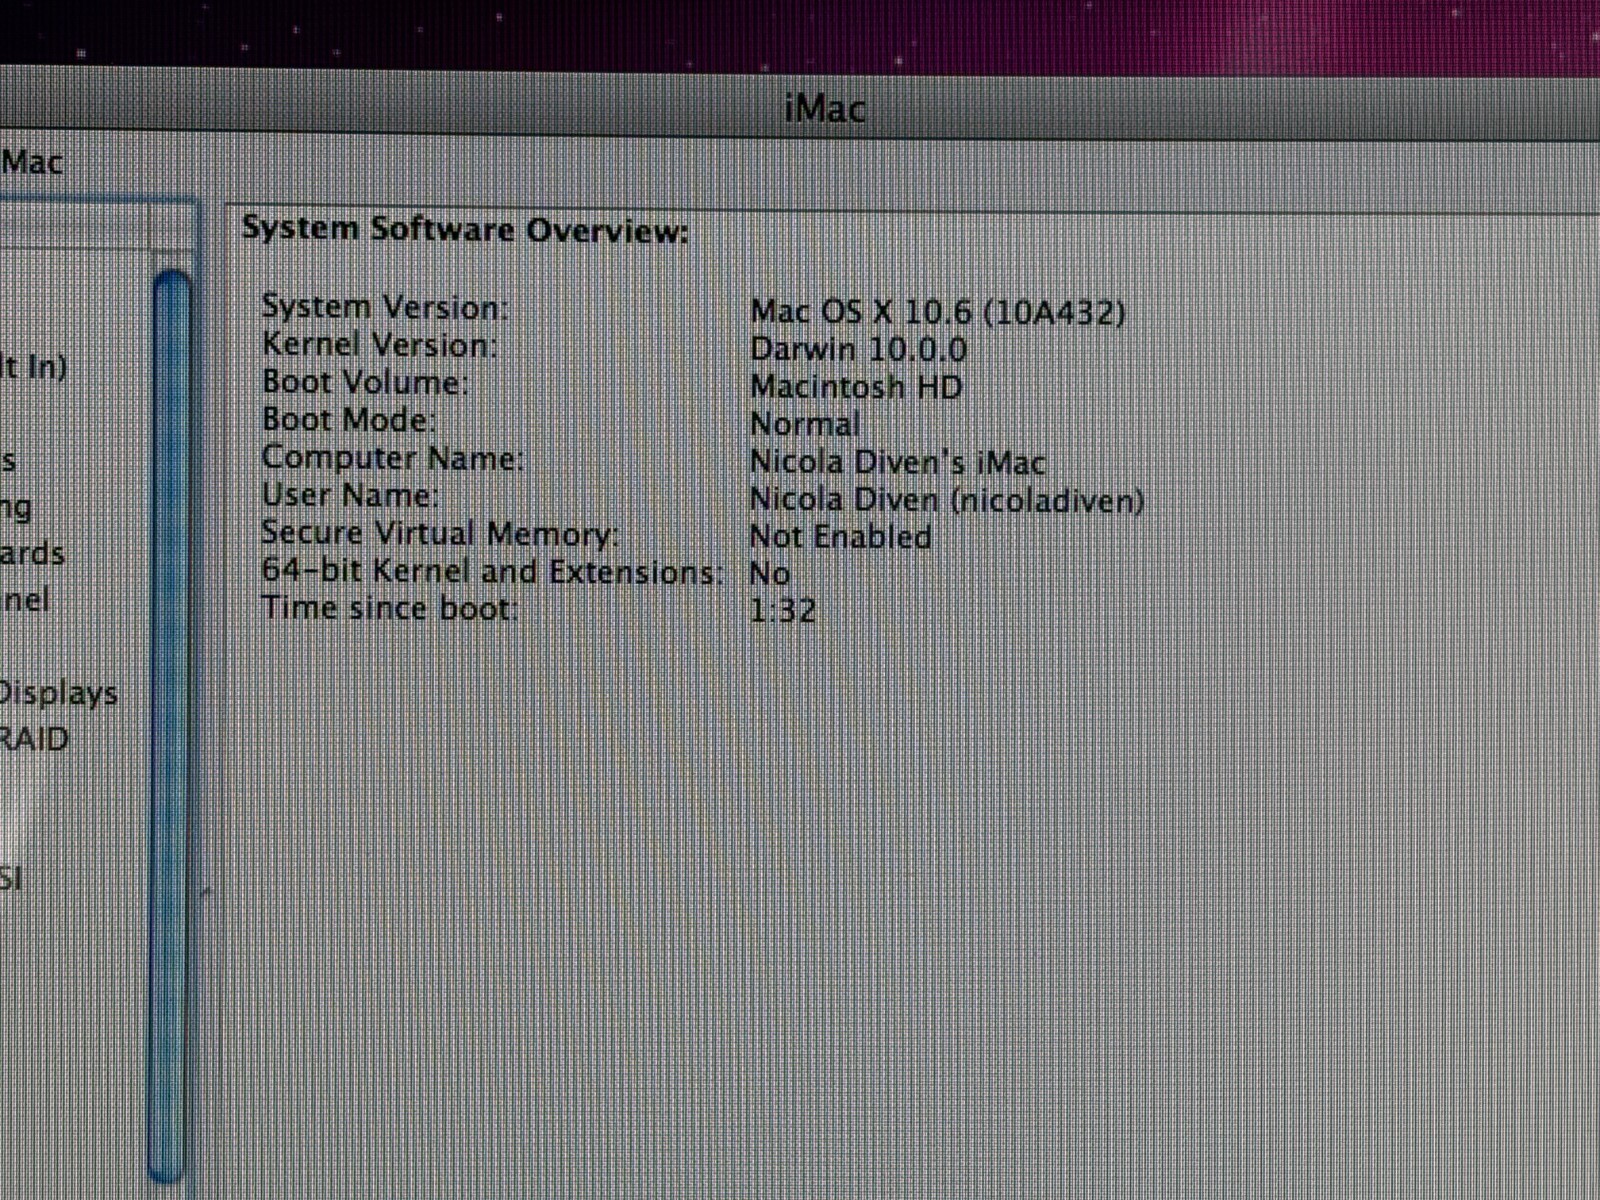Select the value "Darwin 10.0.0"
Screen dimensions: 1600x1200
coord(858,349)
